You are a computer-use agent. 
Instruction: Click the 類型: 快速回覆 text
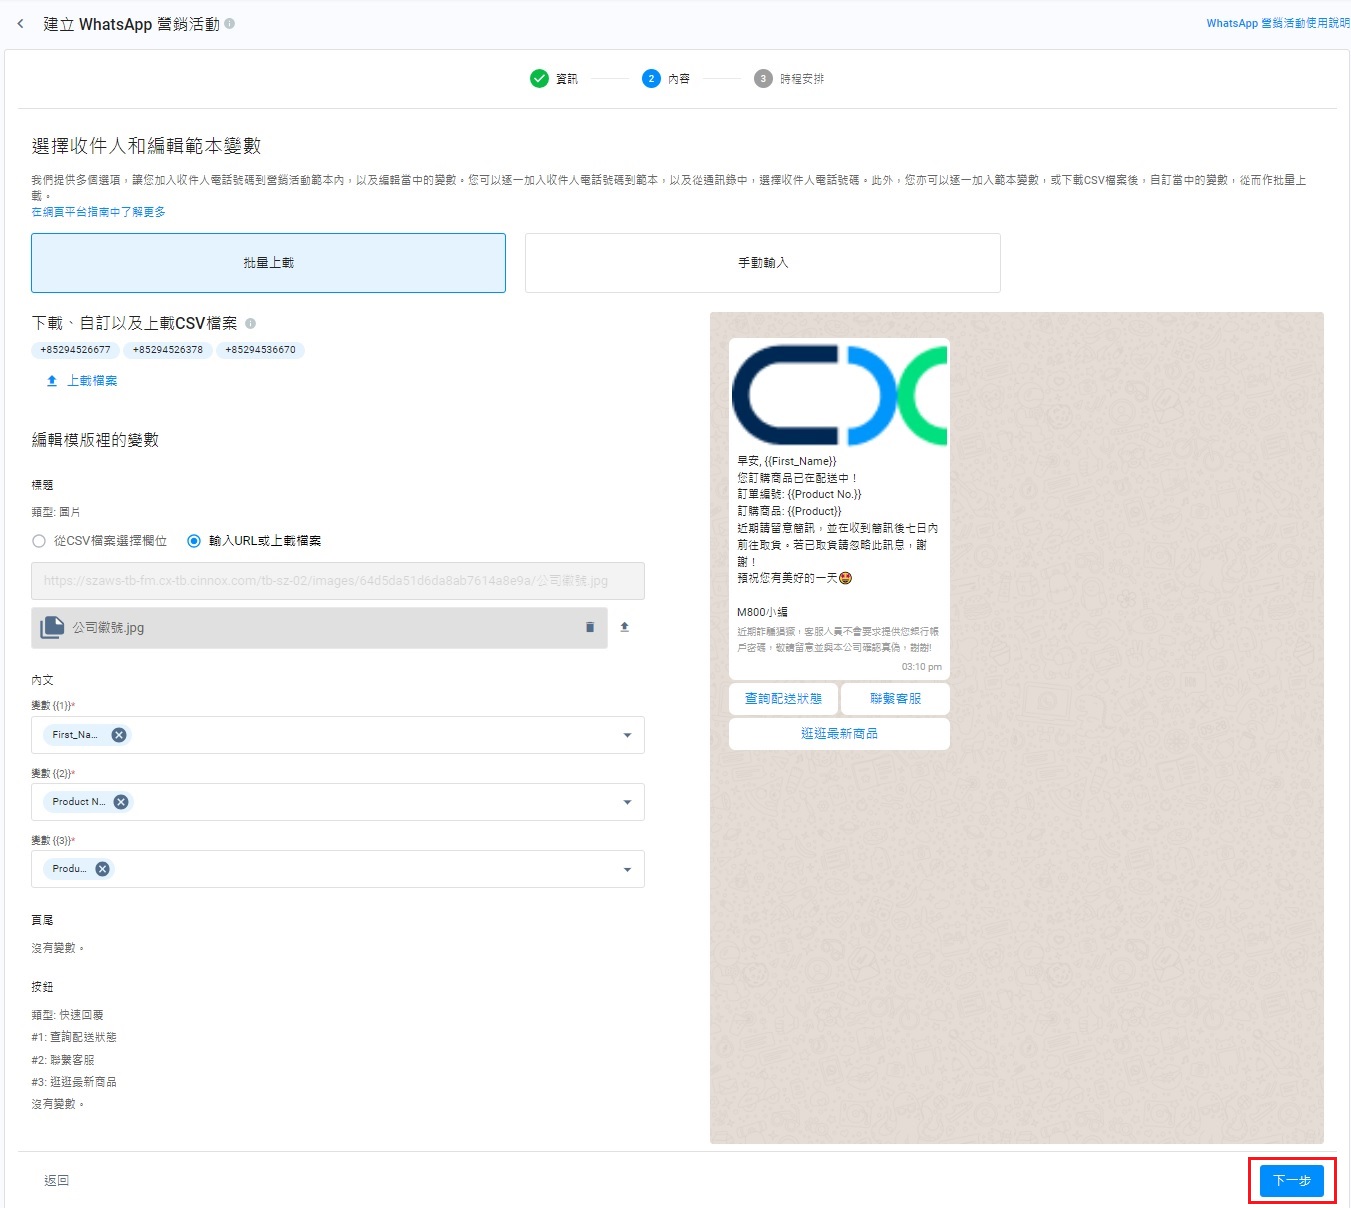pos(67,1015)
